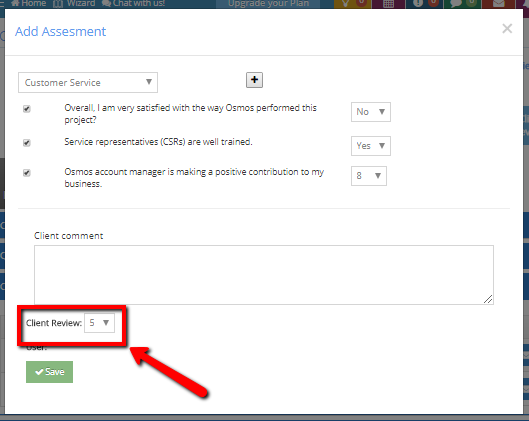Image resolution: width=529 pixels, height=421 pixels.
Task: Open the speech bubble messages icon in the top bar
Action: point(456,3)
